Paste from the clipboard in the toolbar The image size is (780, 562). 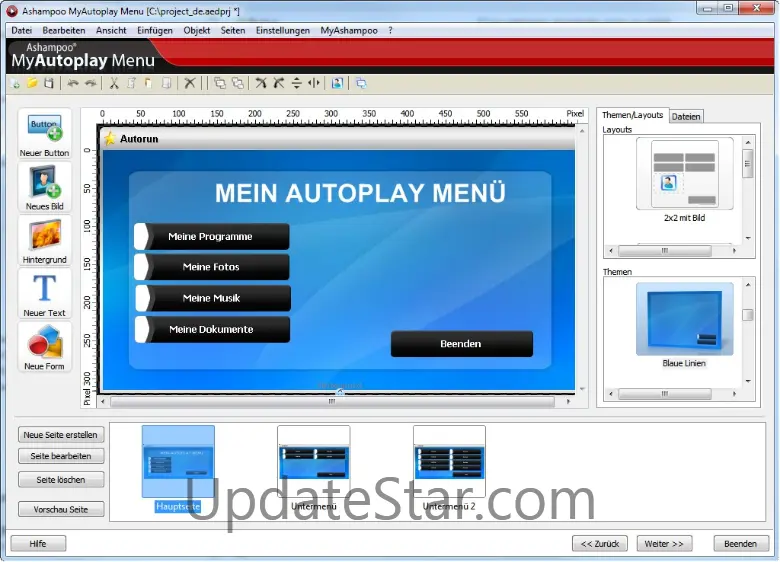148,83
